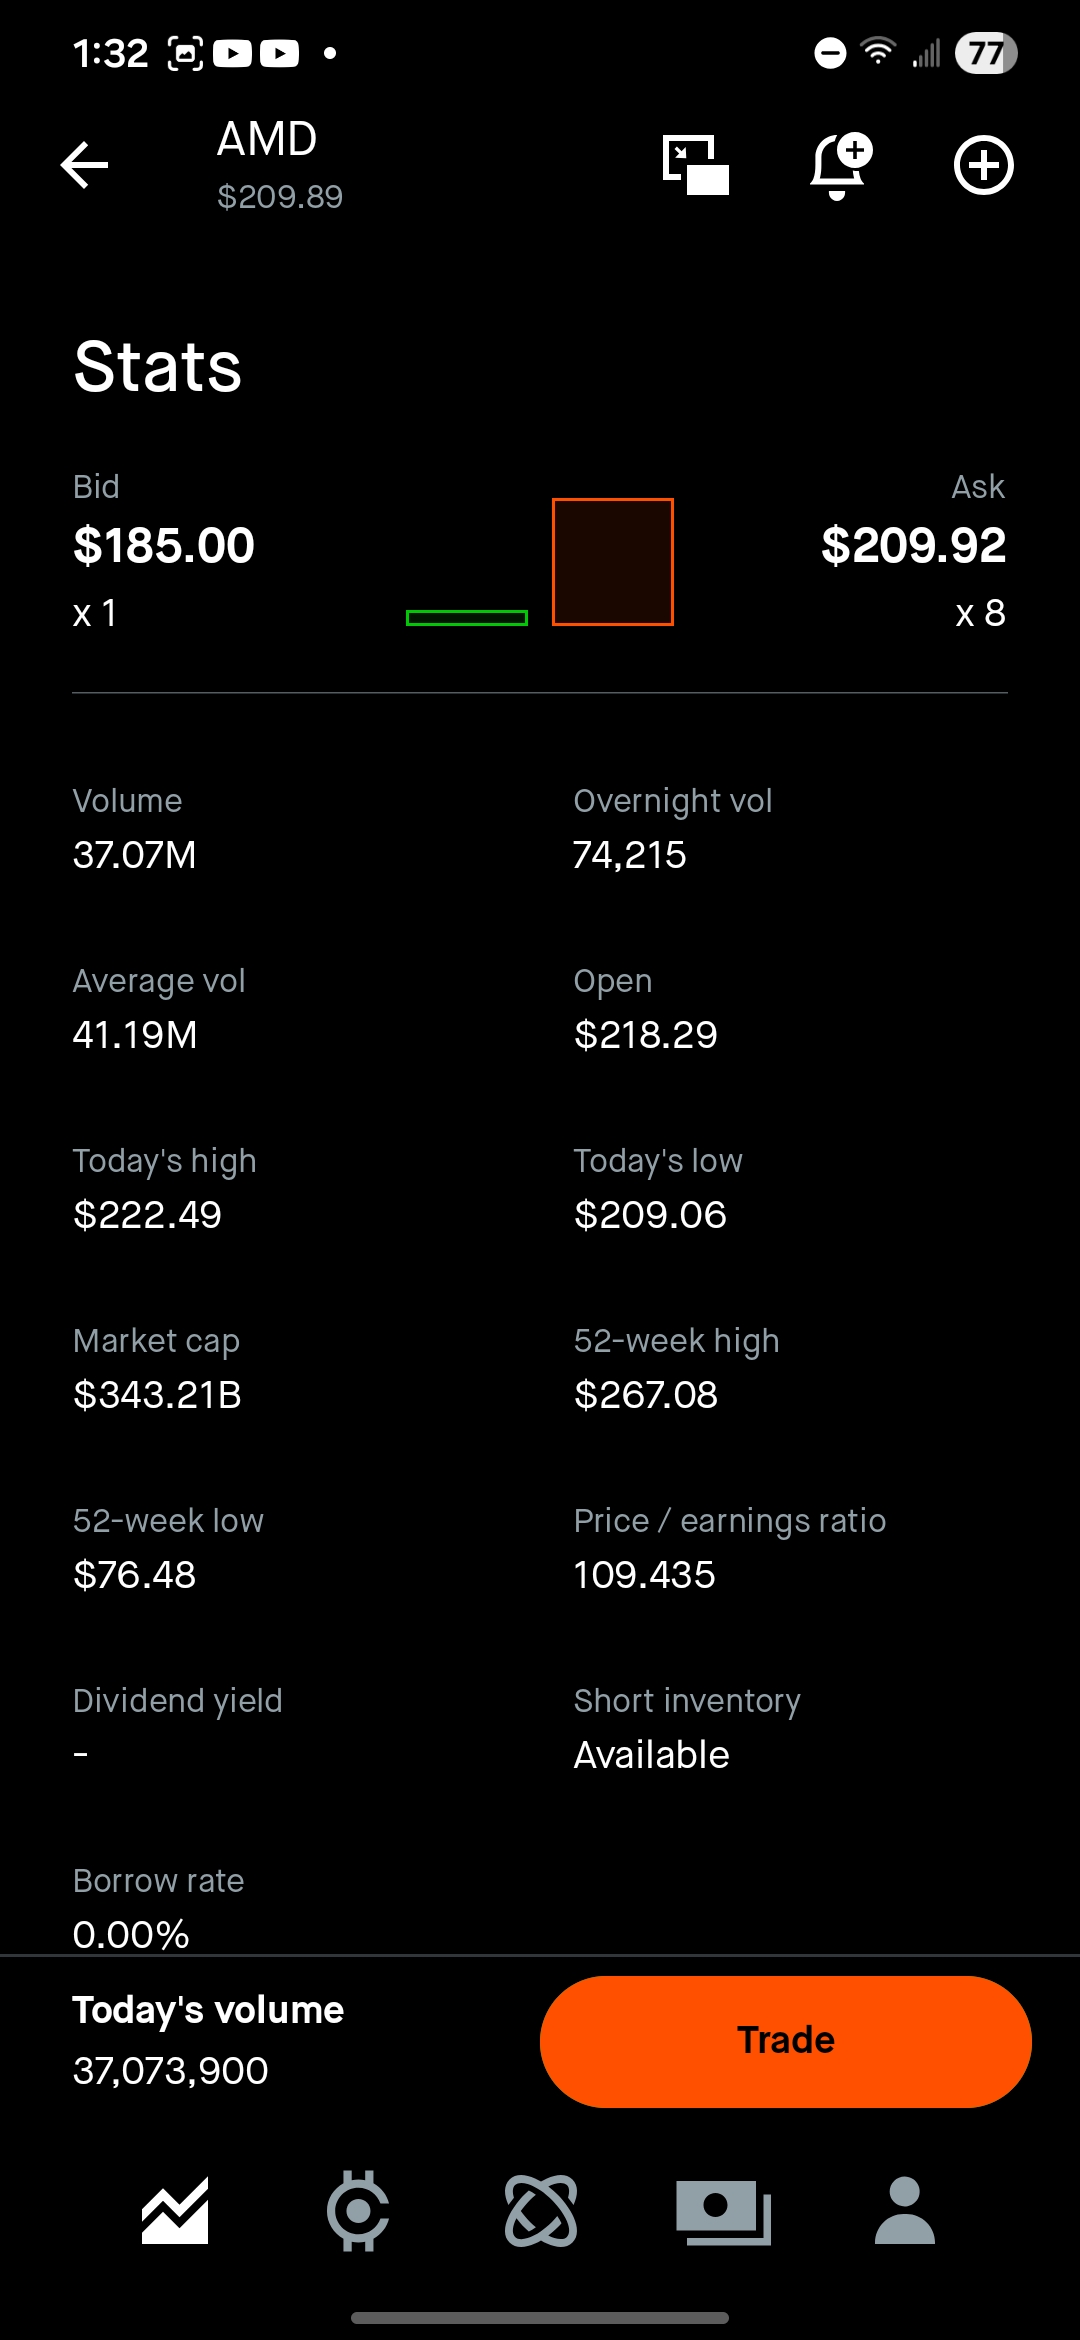Go back using the back arrow

pos(85,165)
